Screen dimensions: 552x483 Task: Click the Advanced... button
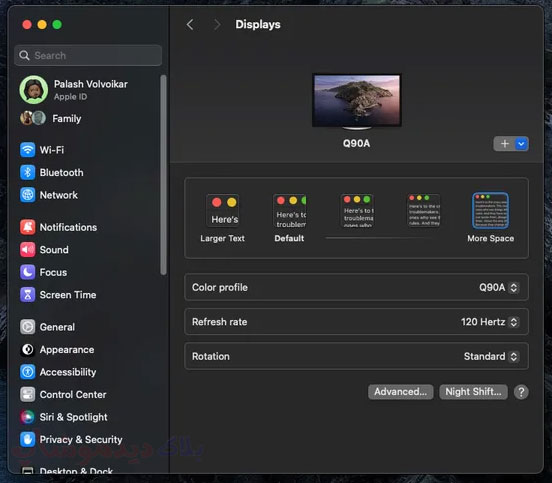click(x=401, y=392)
